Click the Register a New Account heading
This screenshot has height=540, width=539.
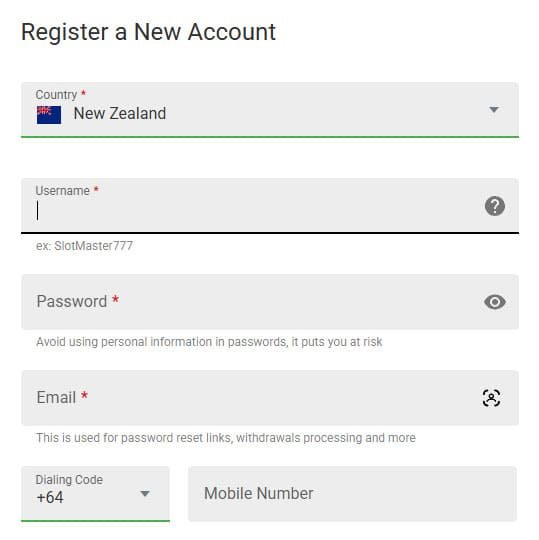148,32
